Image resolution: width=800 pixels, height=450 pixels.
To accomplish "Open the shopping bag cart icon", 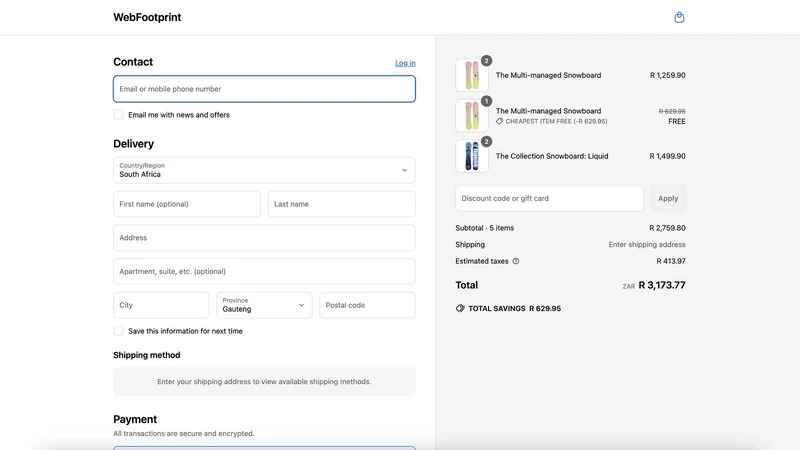I will tap(679, 17).
